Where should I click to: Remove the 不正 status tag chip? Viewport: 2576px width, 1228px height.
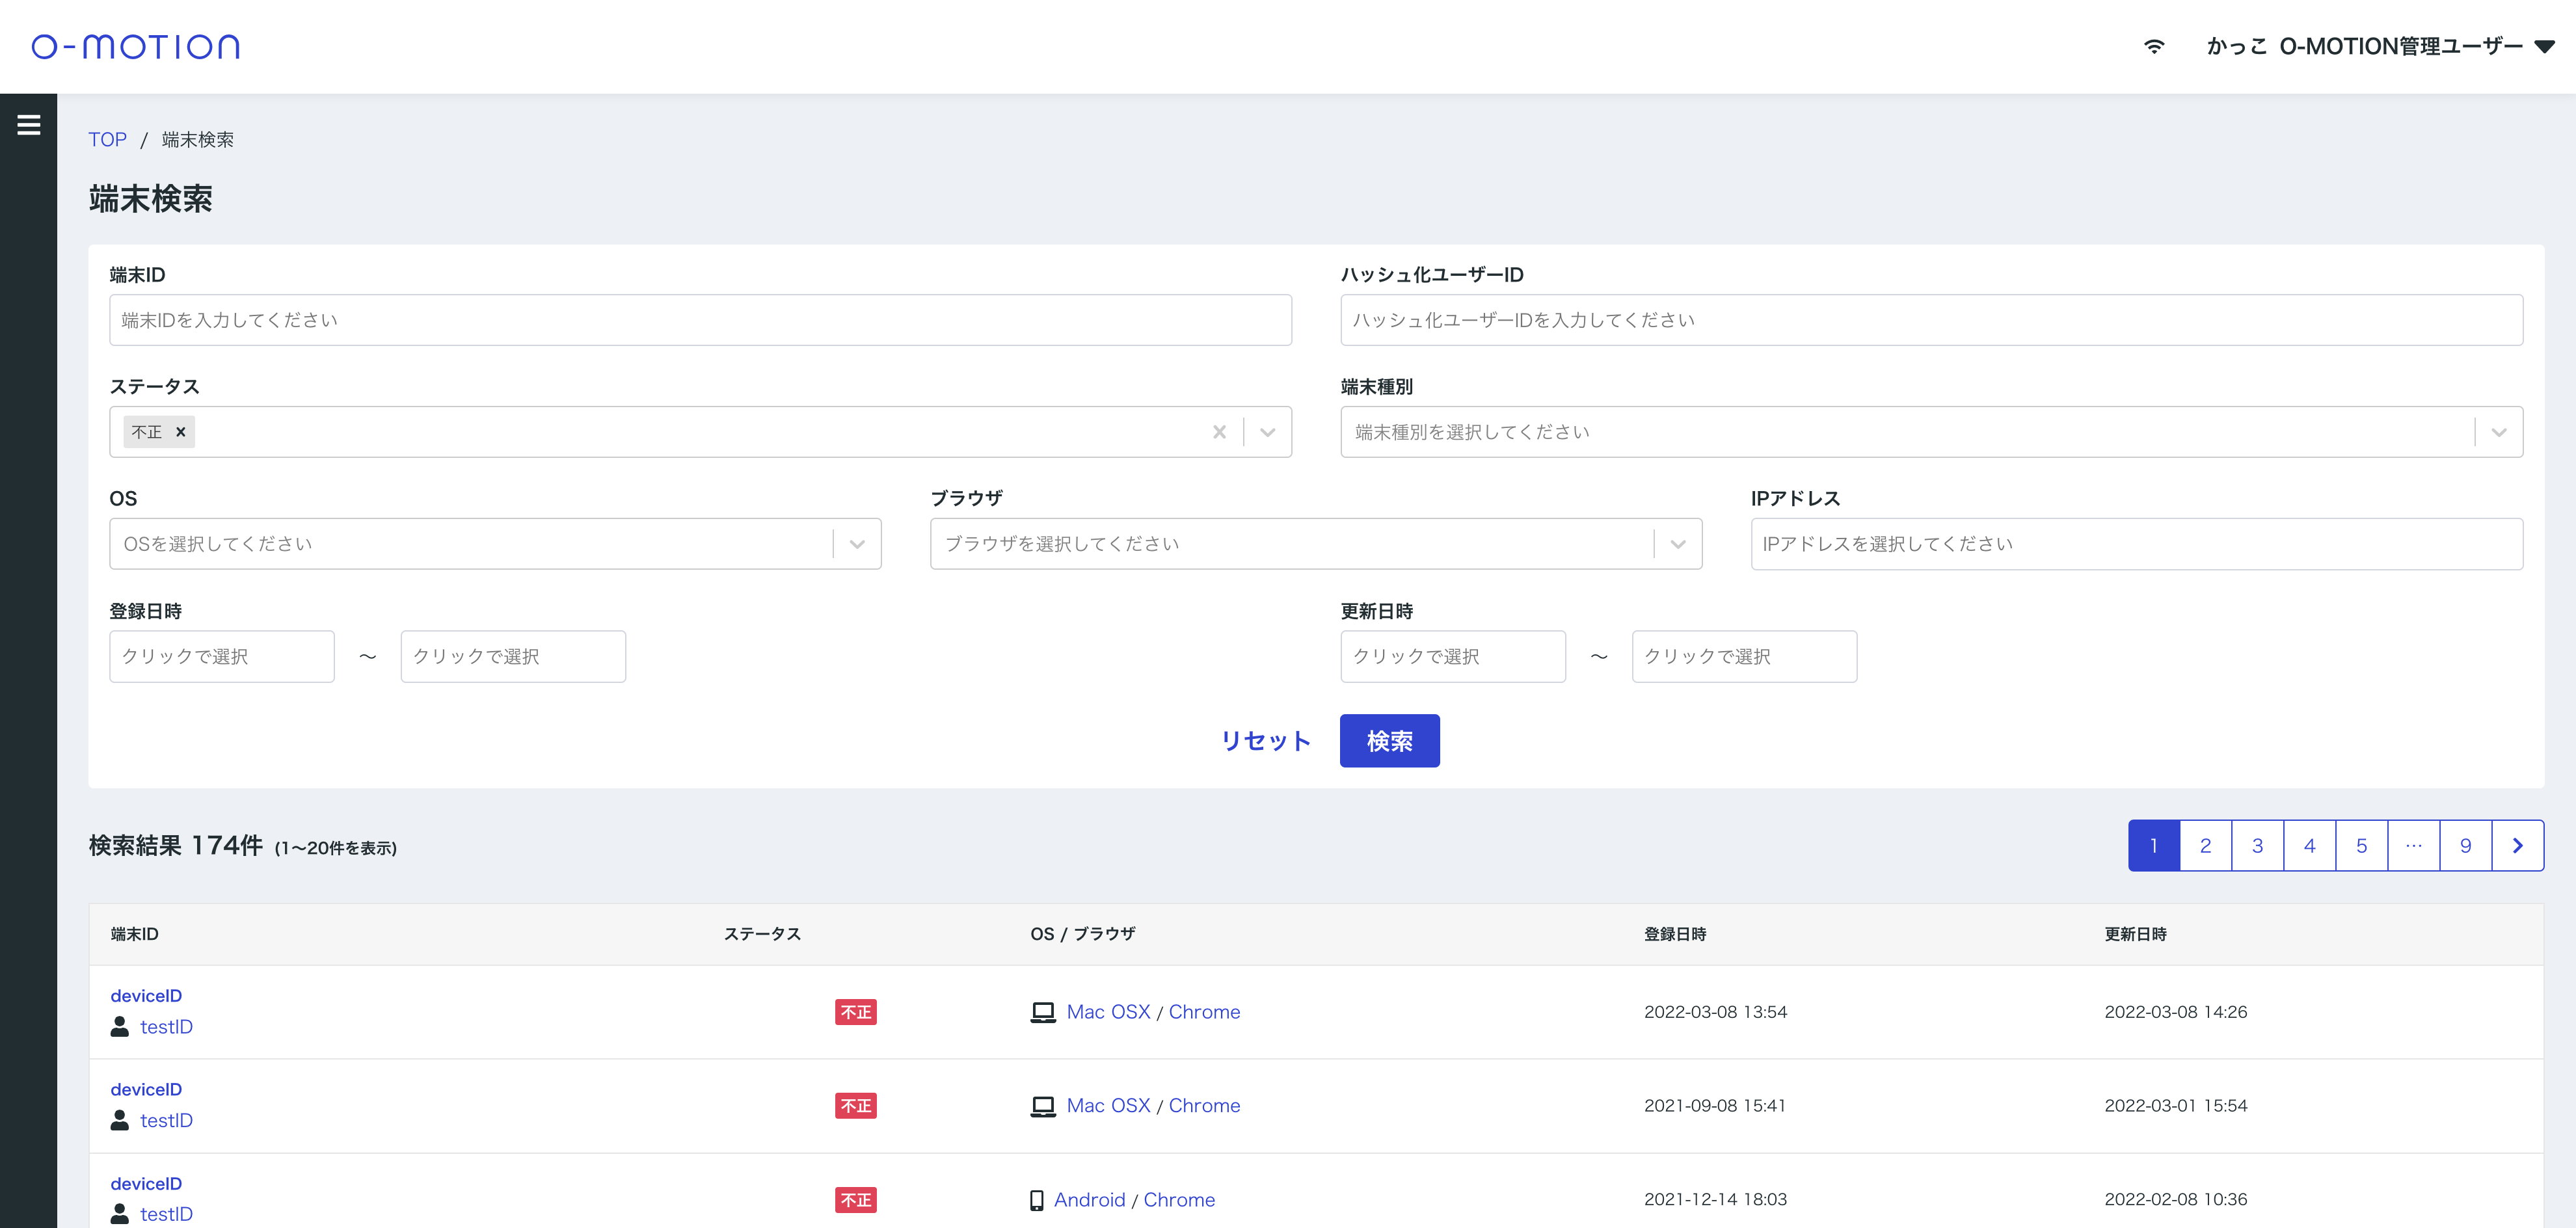[181, 432]
